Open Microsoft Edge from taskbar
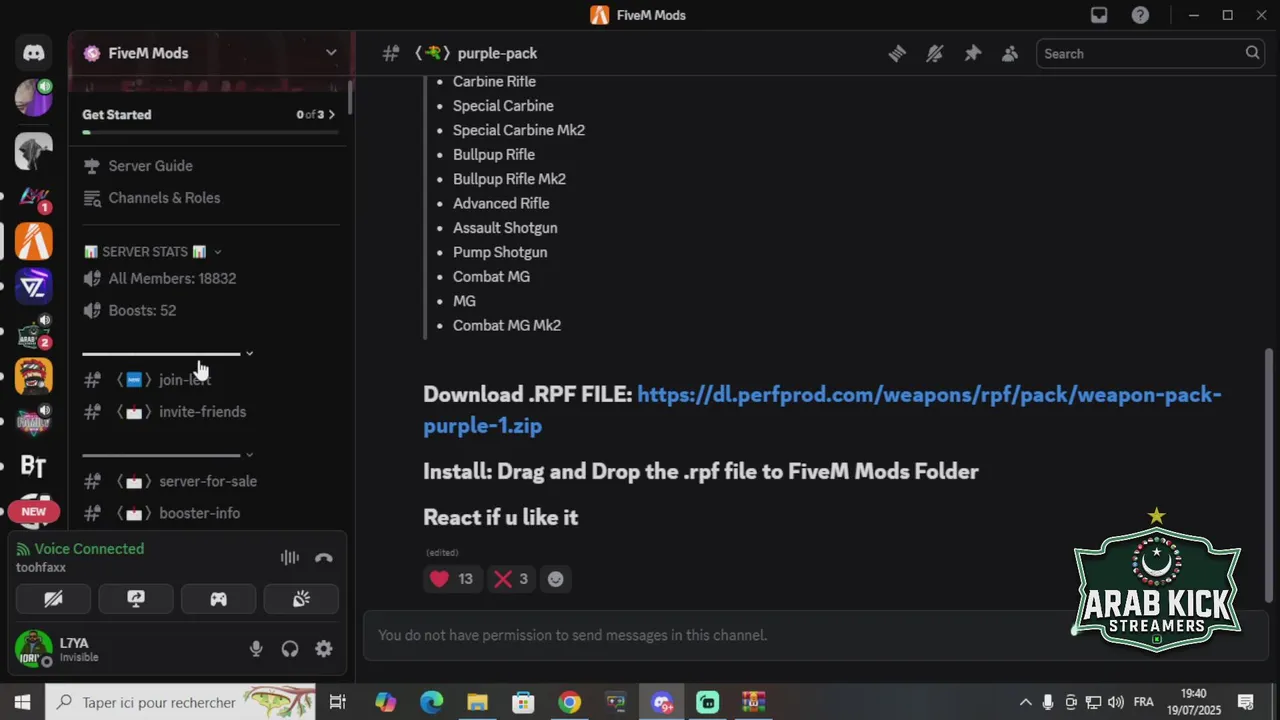This screenshot has height=720, width=1280. 431,702
